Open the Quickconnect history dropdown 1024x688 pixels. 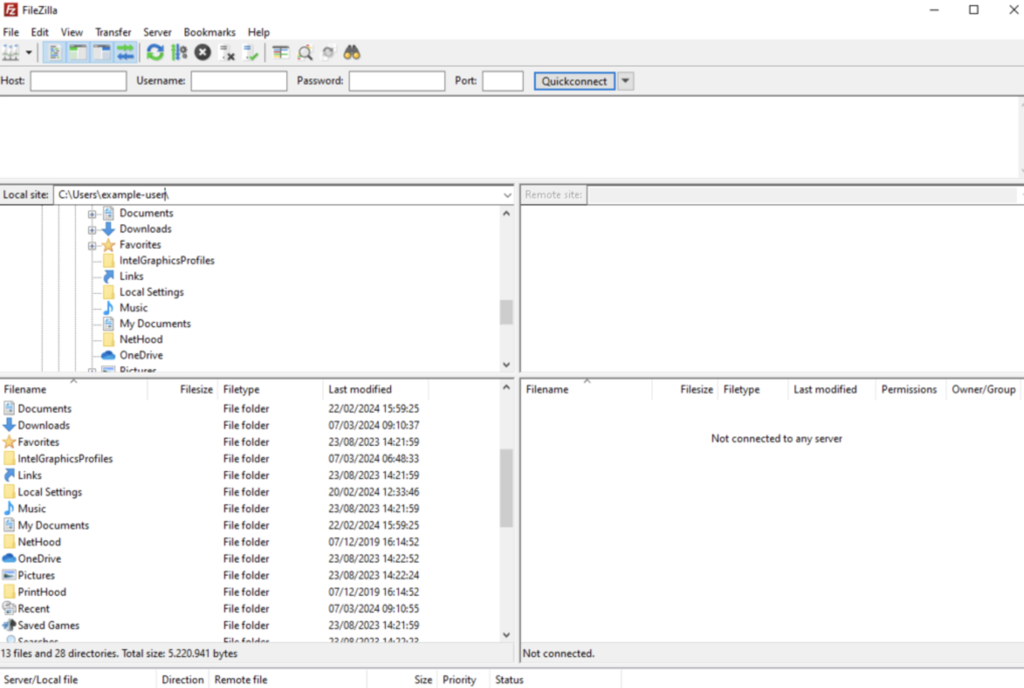coord(625,81)
